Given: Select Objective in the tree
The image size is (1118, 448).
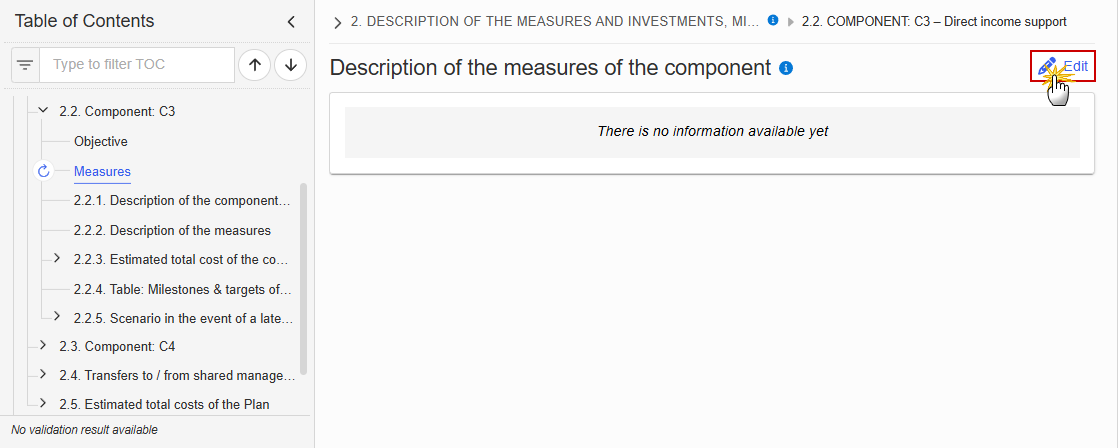Looking at the screenshot, I should (x=101, y=141).
